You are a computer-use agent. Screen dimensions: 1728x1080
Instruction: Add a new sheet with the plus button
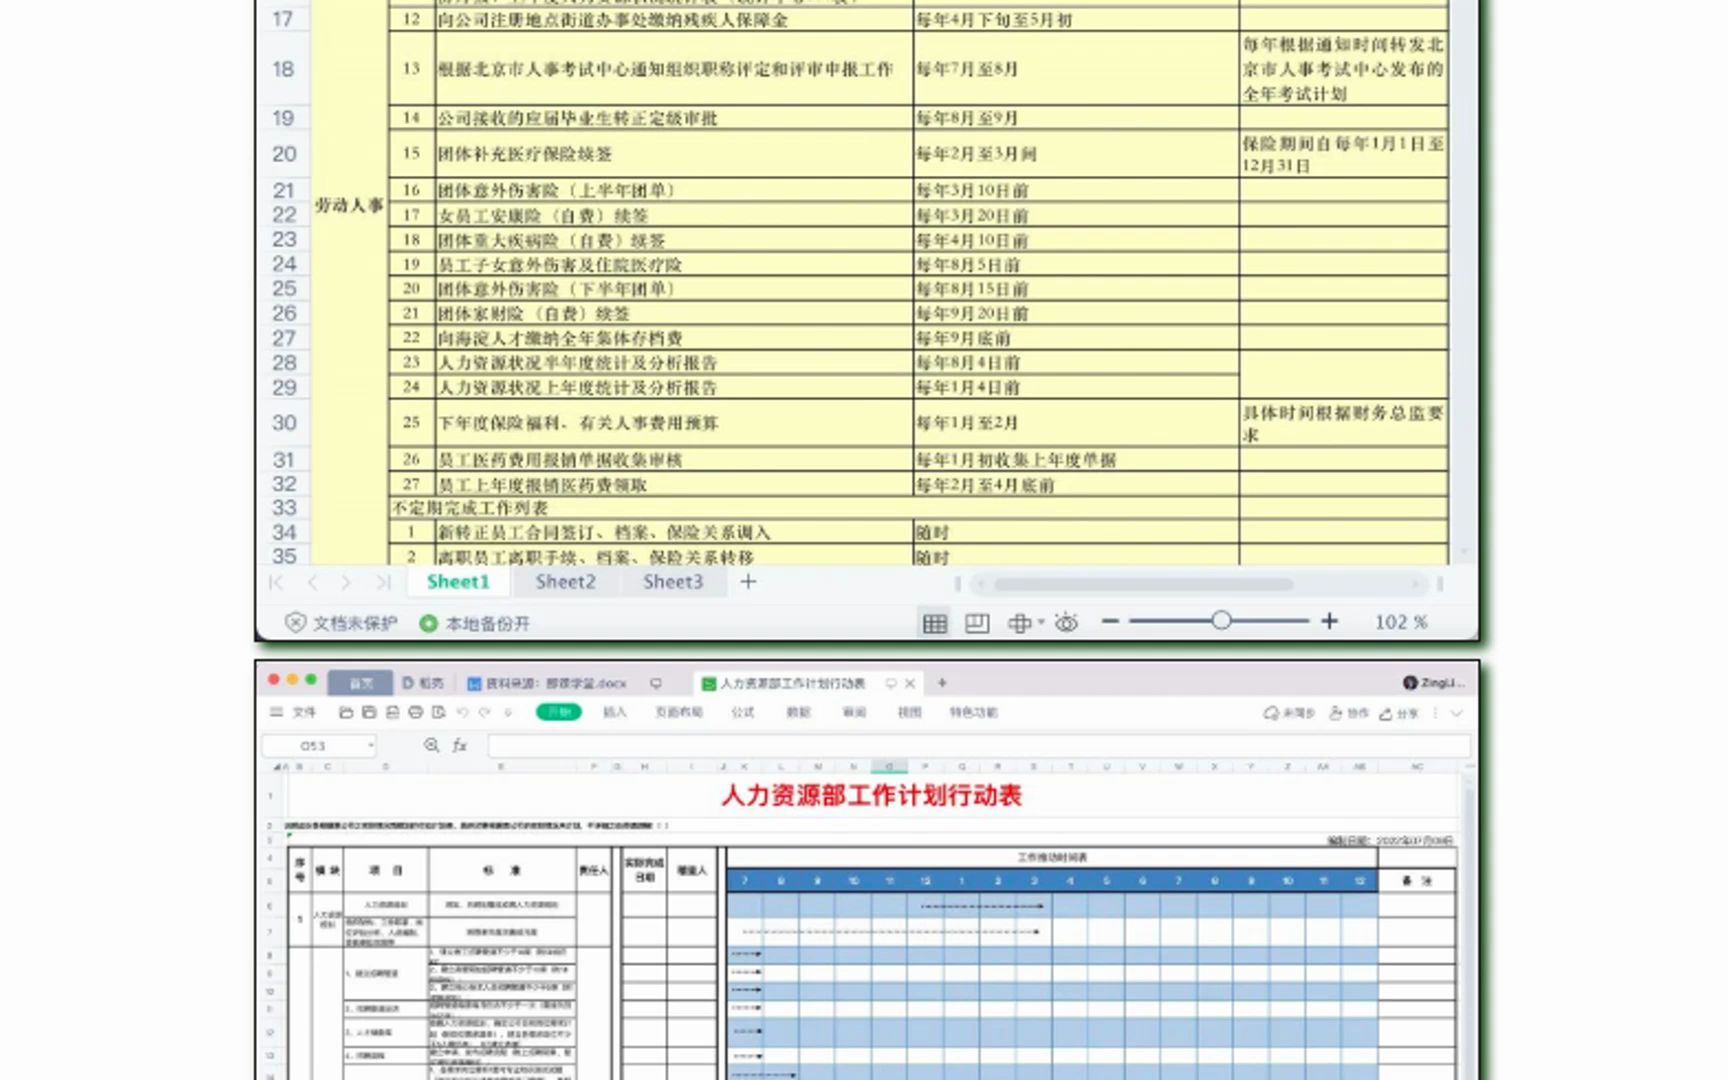click(748, 582)
